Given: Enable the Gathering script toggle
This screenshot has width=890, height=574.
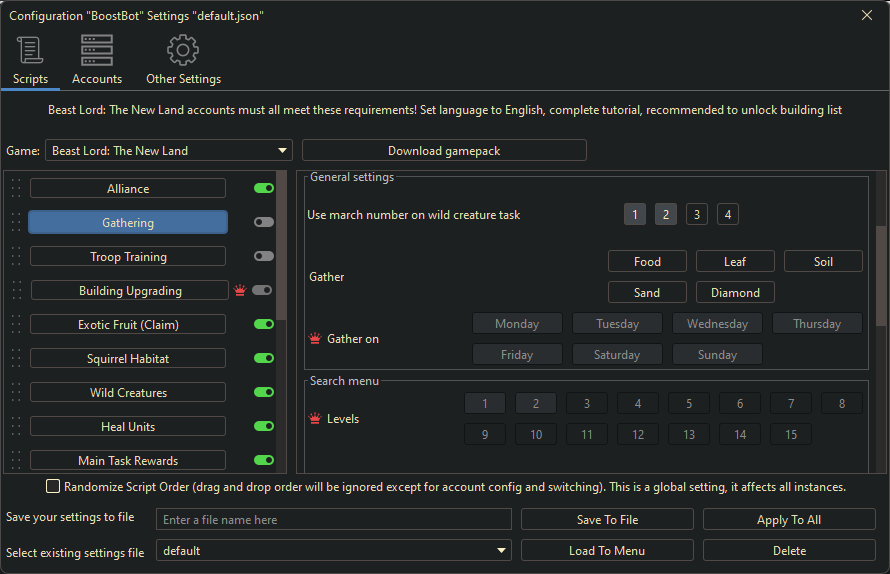Looking at the screenshot, I should [x=264, y=222].
